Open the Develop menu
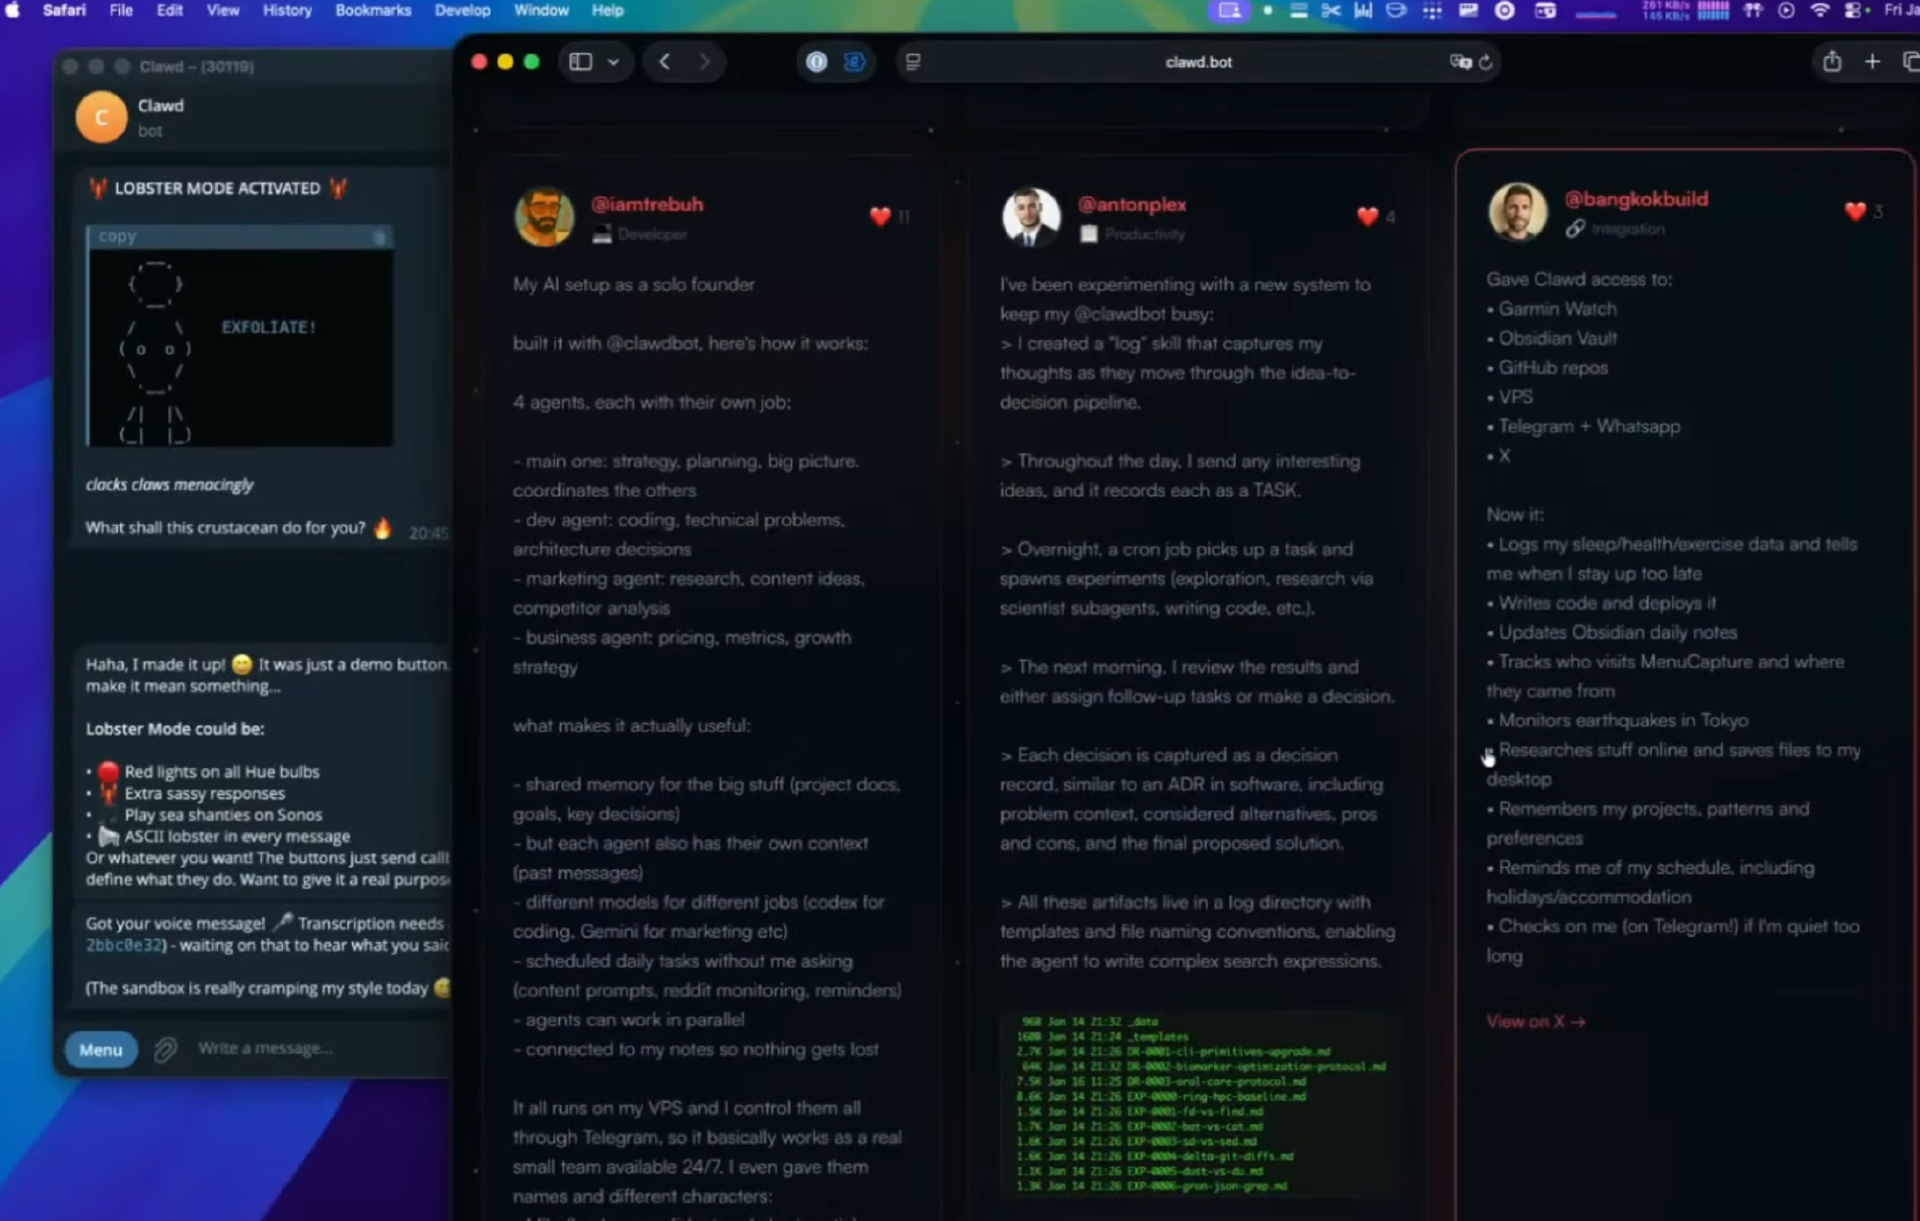This screenshot has height=1221, width=1920. pyautogui.click(x=462, y=10)
